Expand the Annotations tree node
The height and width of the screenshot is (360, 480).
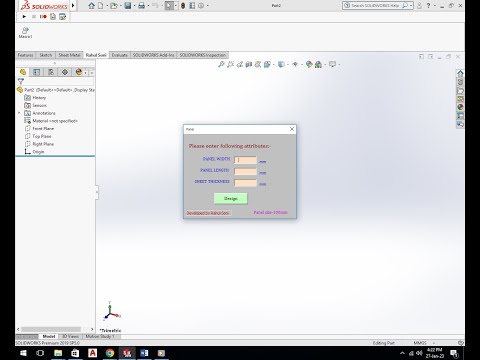(x=19, y=113)
